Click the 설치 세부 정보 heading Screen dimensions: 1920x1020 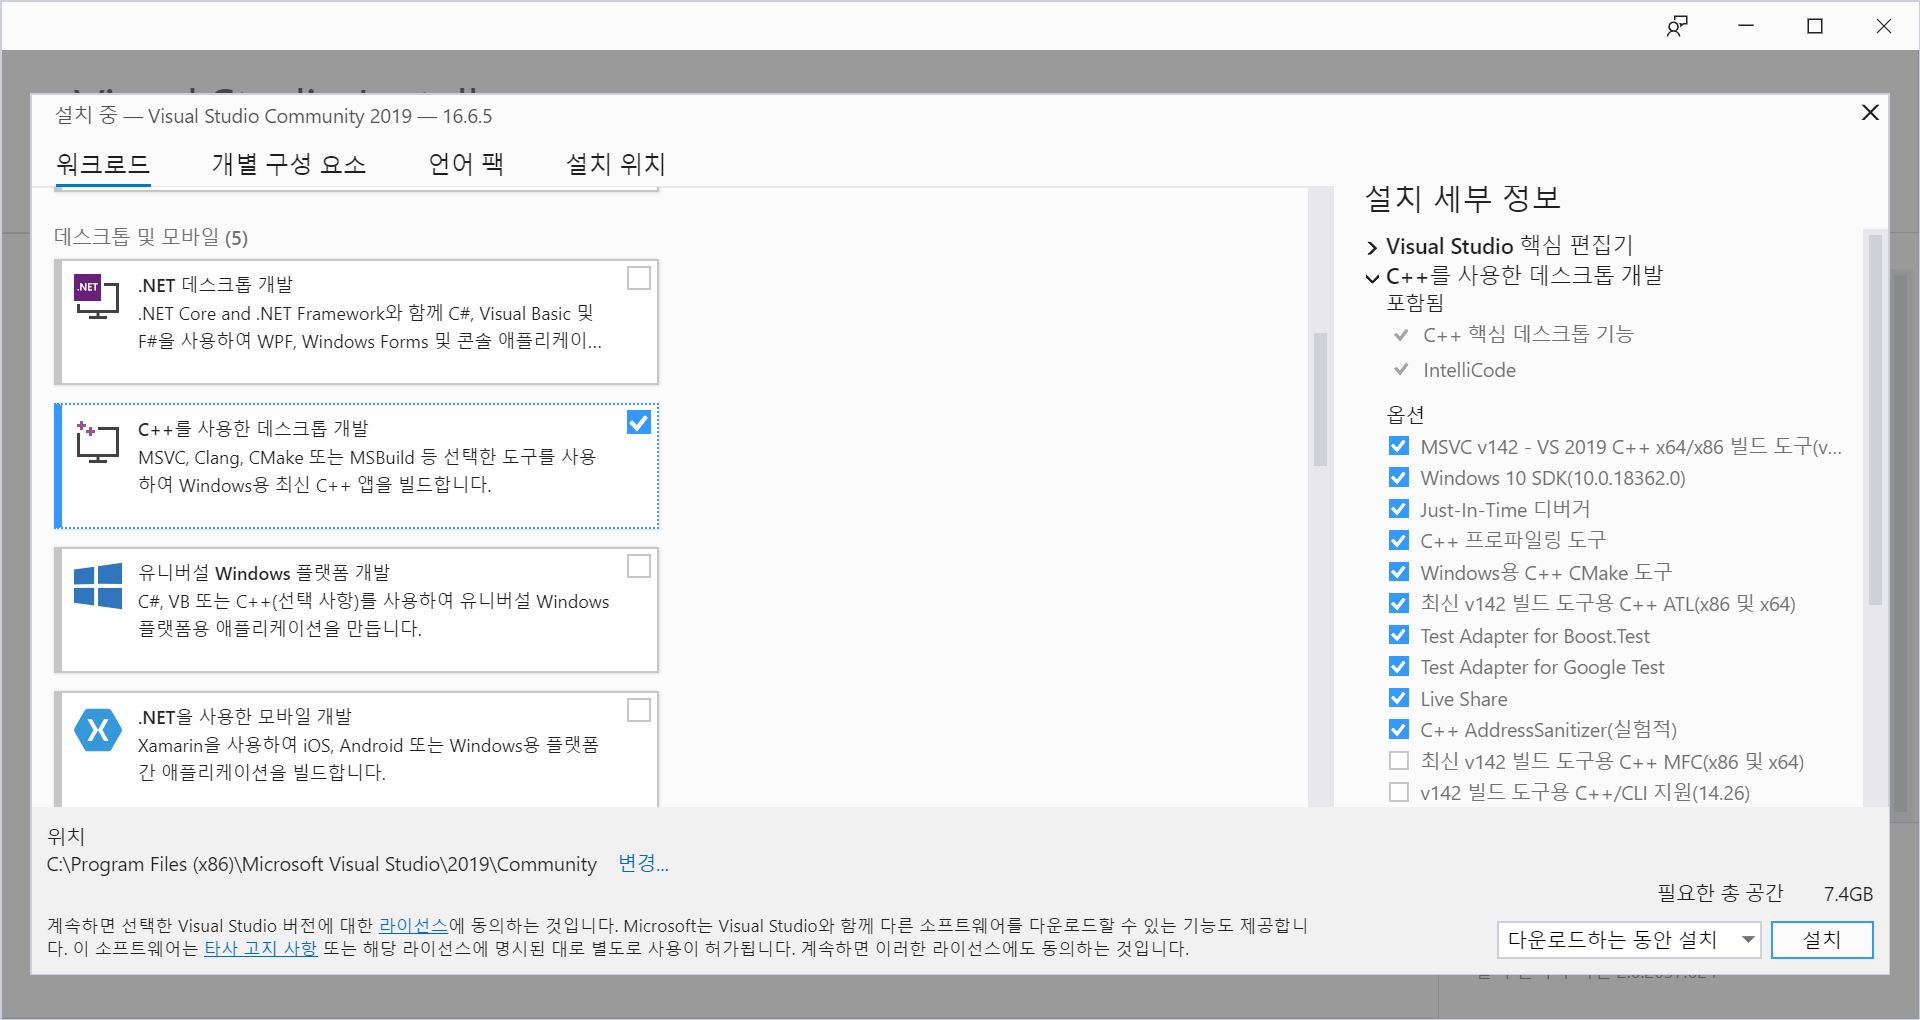click(x=1463, y=198)
